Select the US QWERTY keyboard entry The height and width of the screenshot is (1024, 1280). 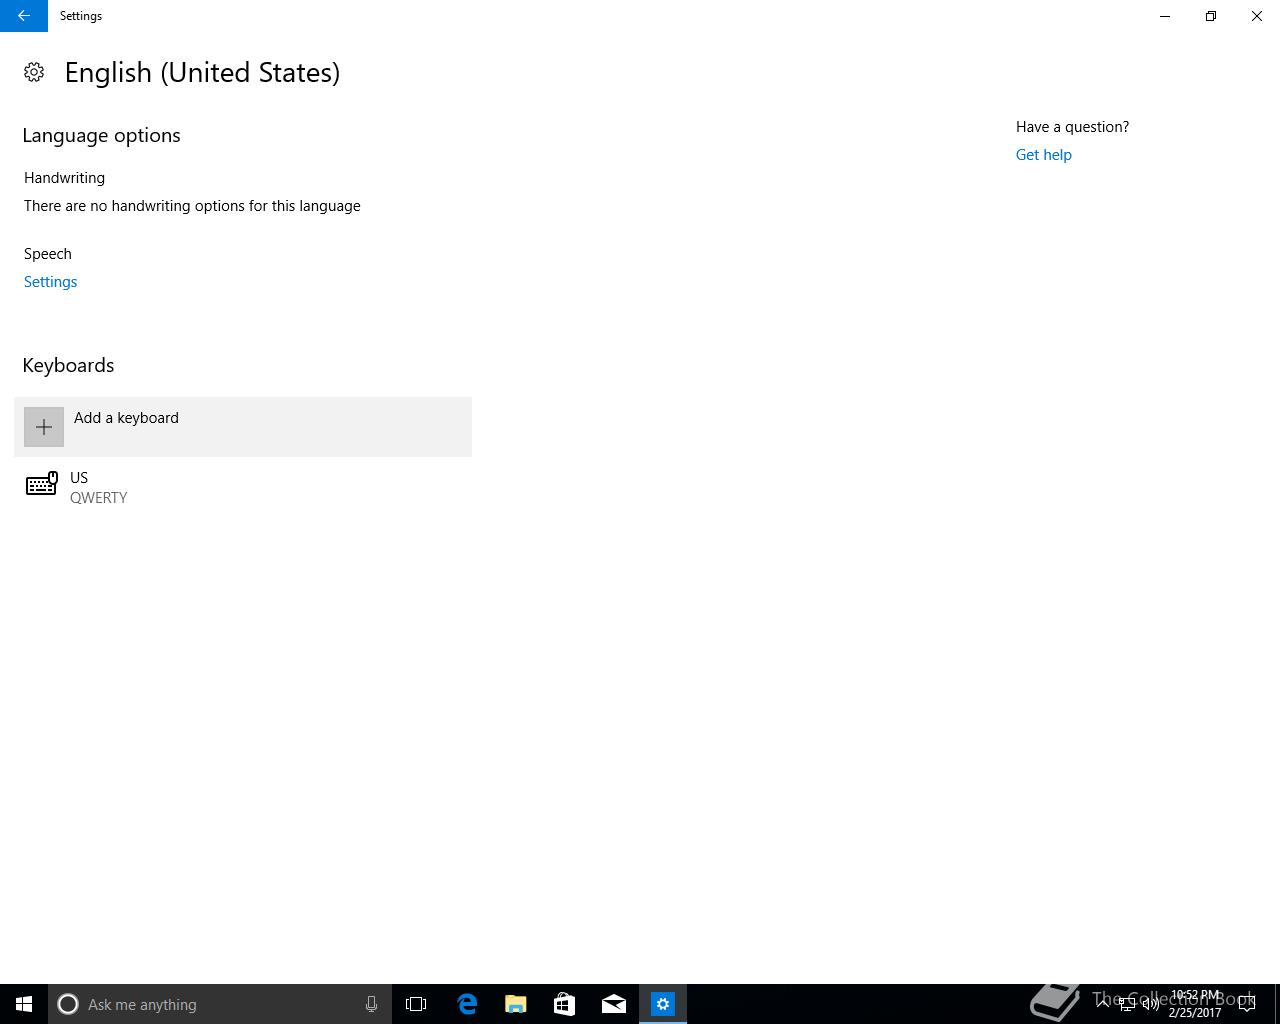[243, 487]
